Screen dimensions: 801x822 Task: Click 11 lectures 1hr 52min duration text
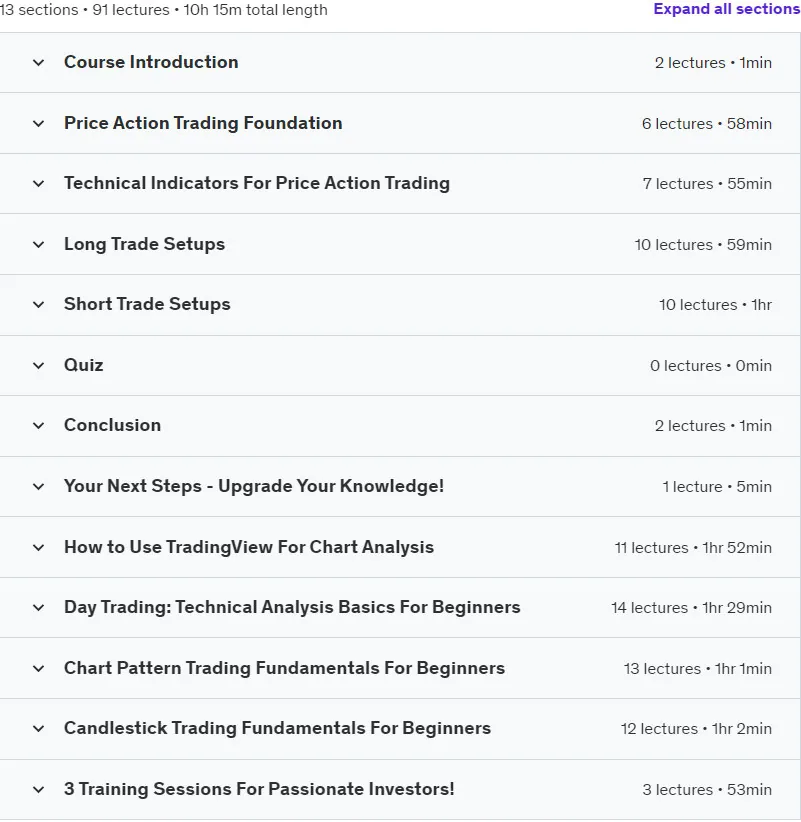[x=693, y=548]
